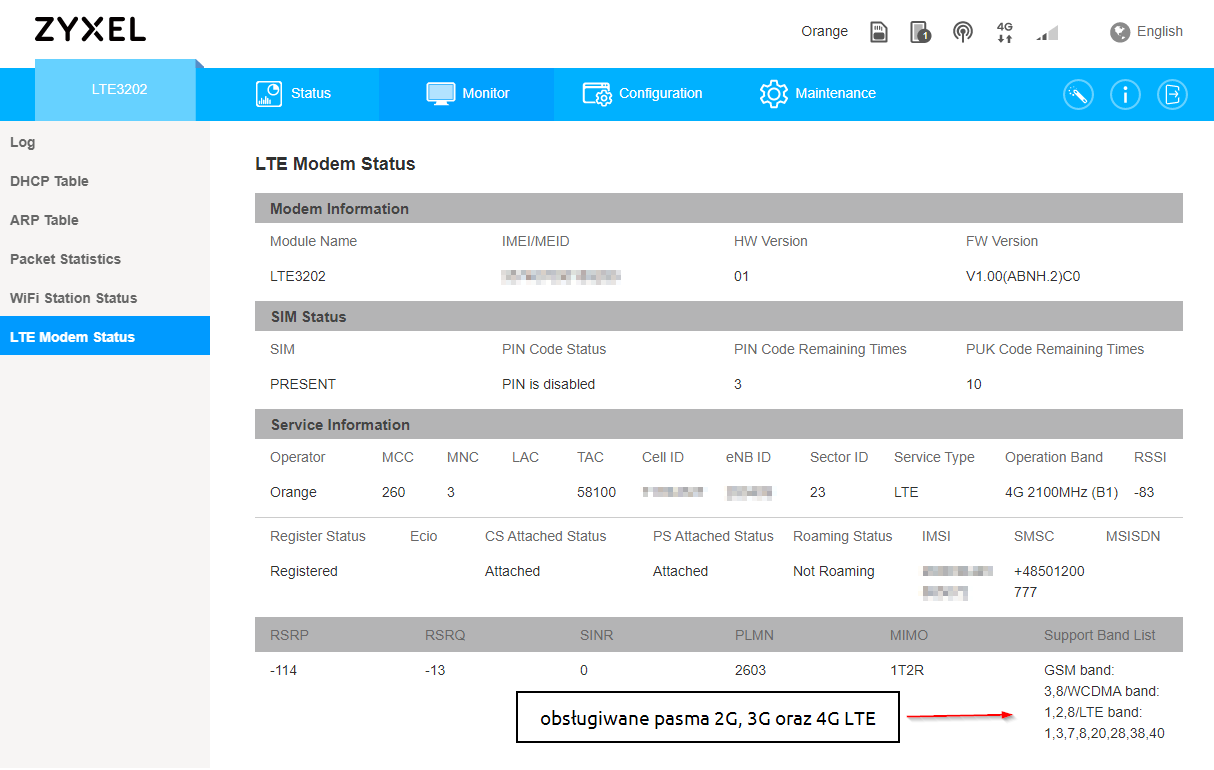Viewport: 1214px width, 770px height.
Task: Click the Modem Information section header
Action: click(x=719, y=208)
